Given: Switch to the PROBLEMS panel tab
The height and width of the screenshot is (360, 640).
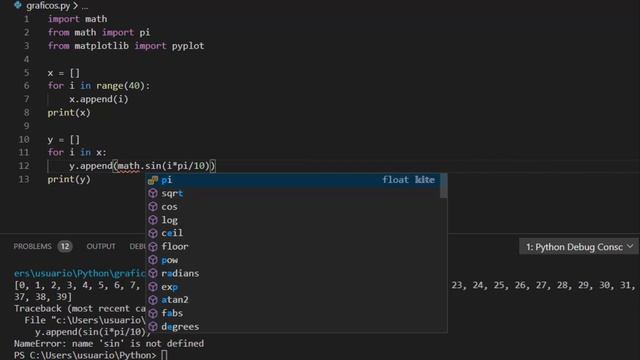Looking at the screenshot, I should (33, 247).
